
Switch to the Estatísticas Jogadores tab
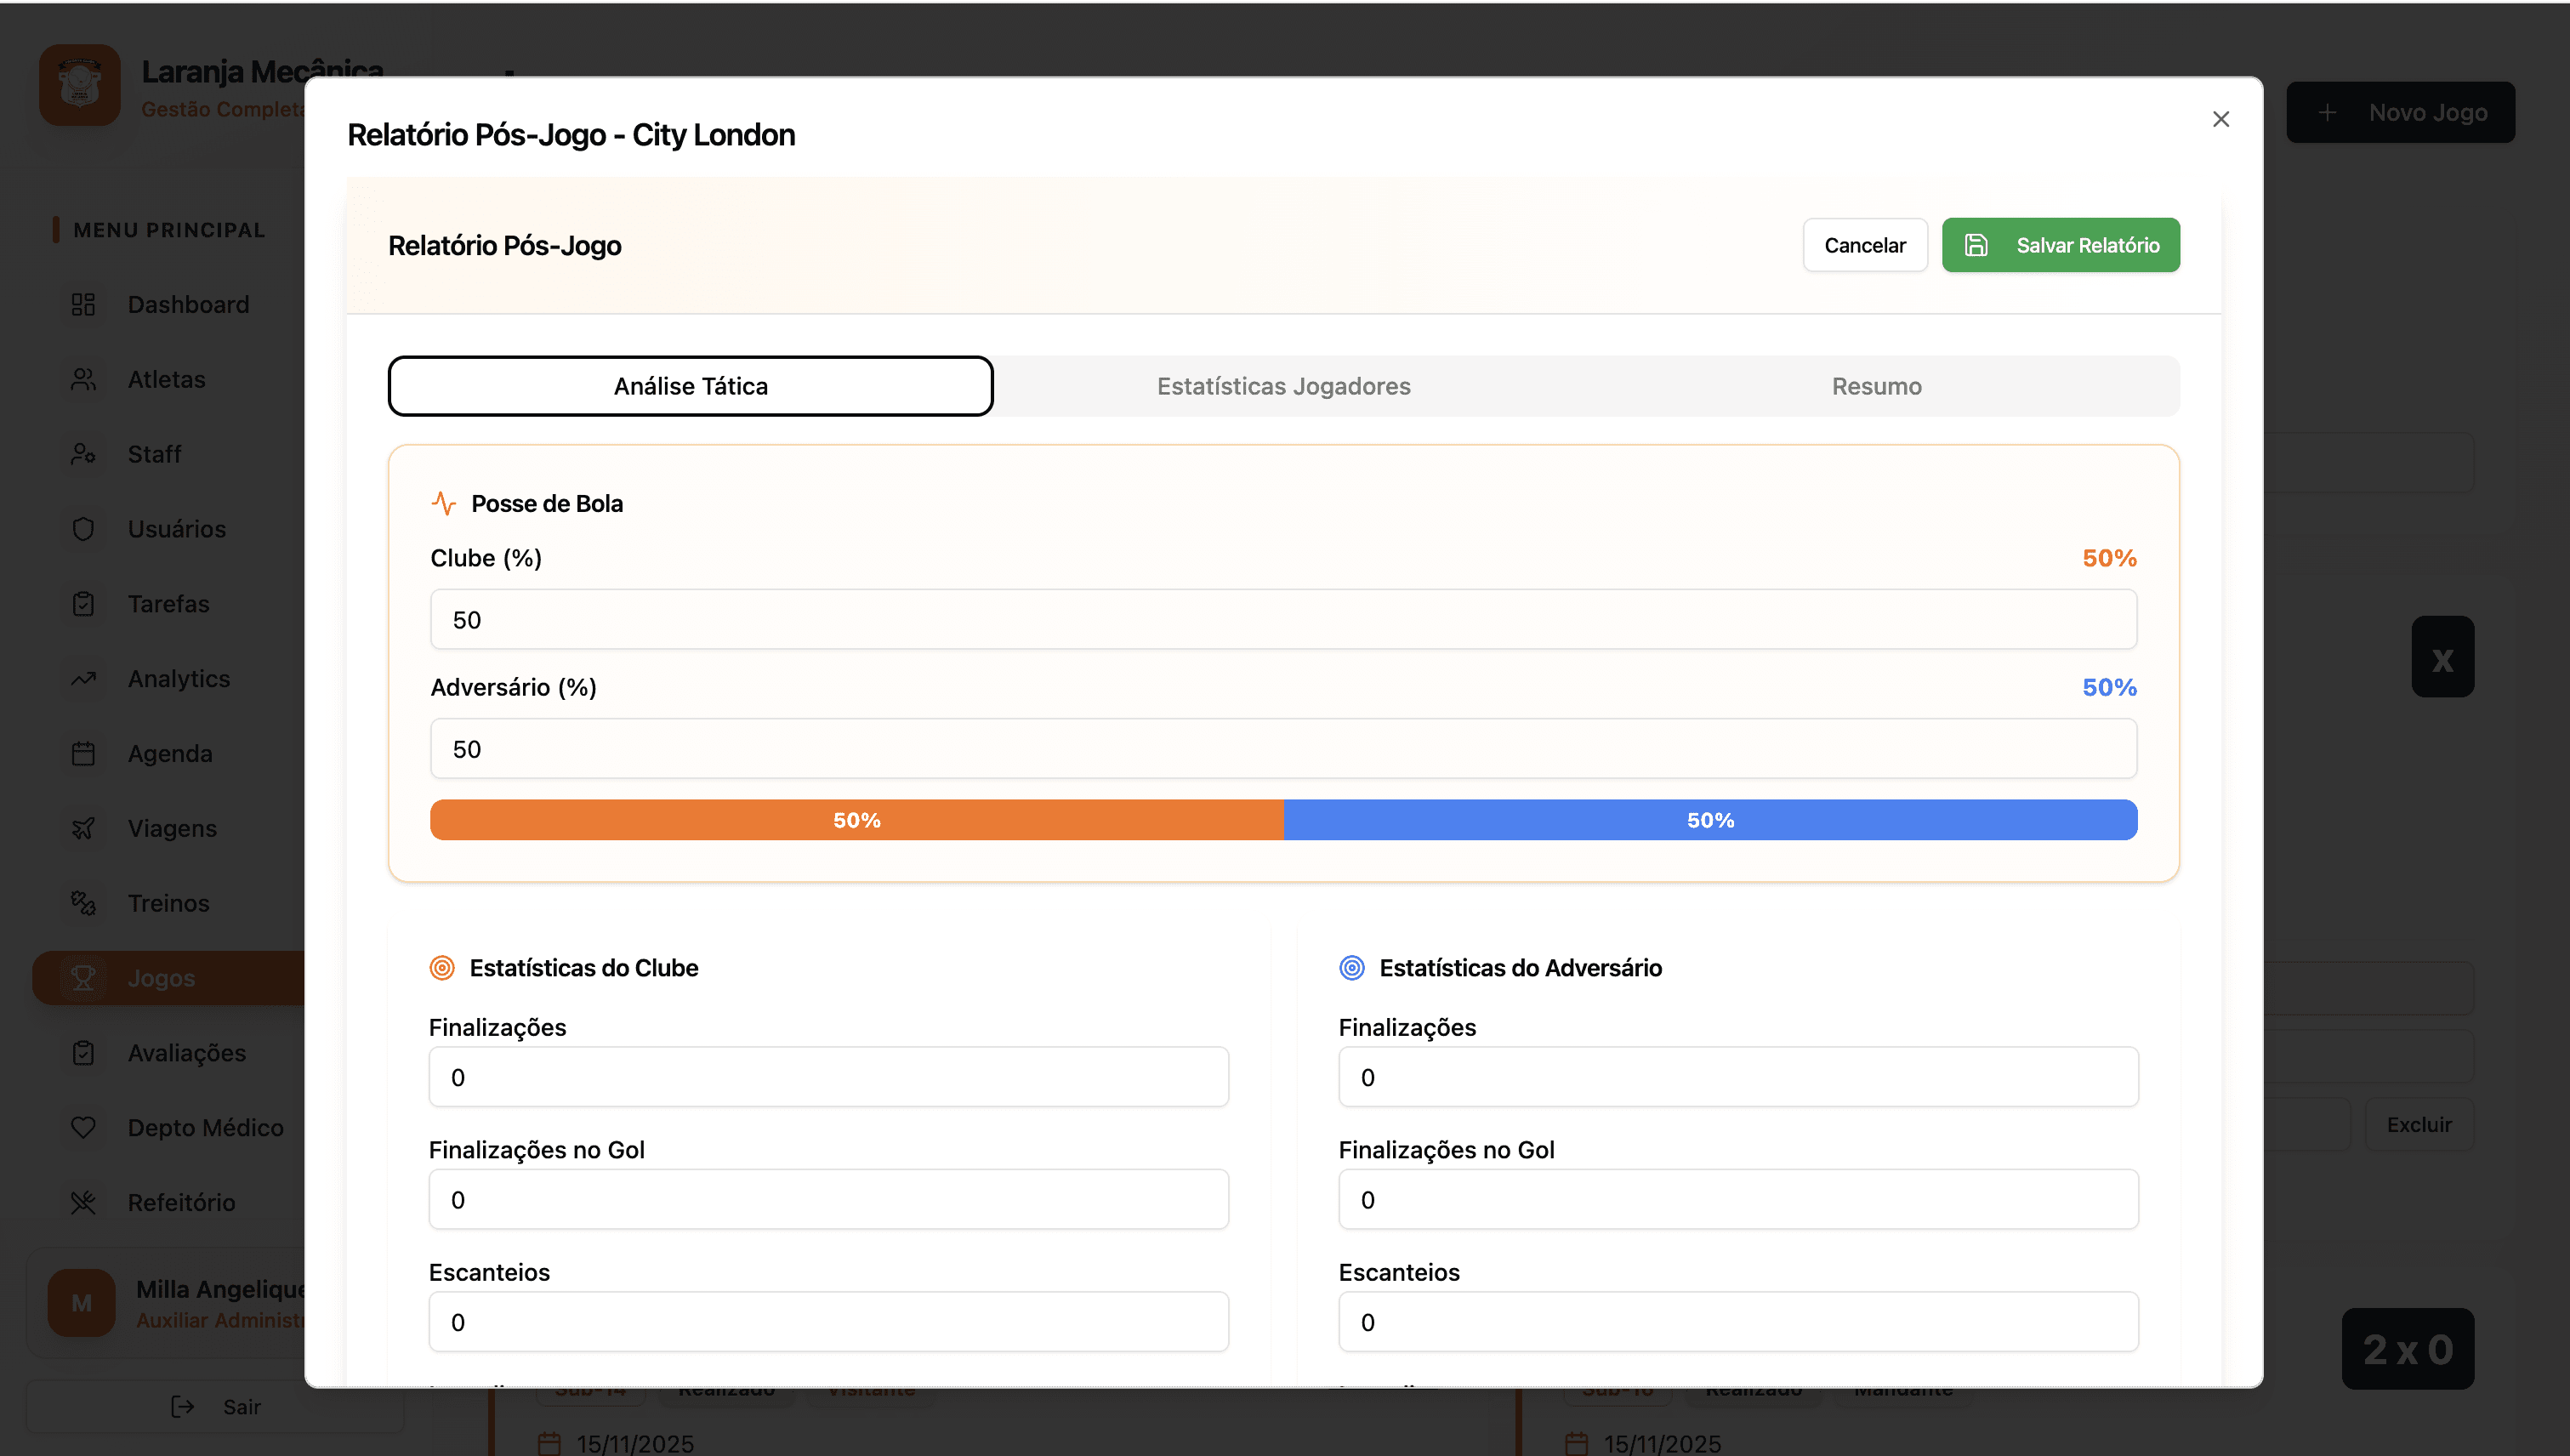point(1283,386)
